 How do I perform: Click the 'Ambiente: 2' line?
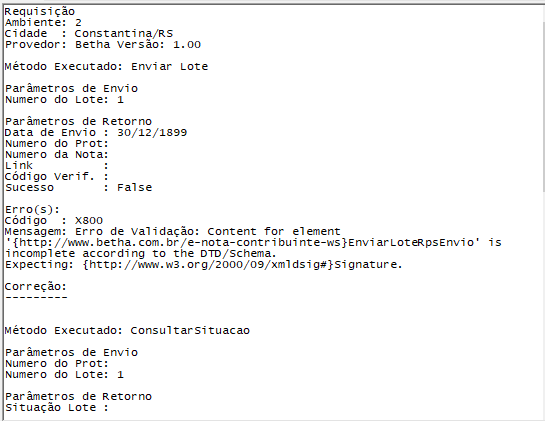[x=43, y=23]
